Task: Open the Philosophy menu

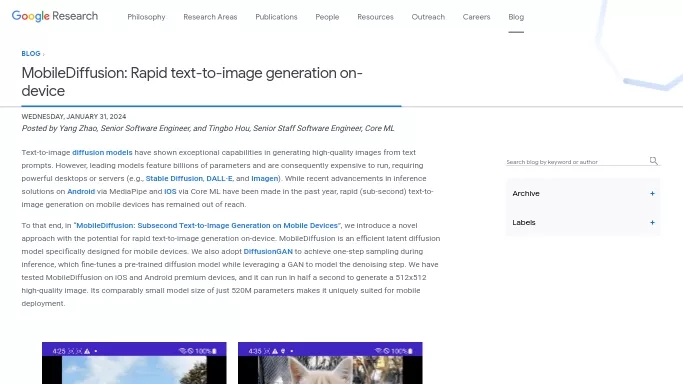Action: coord(146,17)
